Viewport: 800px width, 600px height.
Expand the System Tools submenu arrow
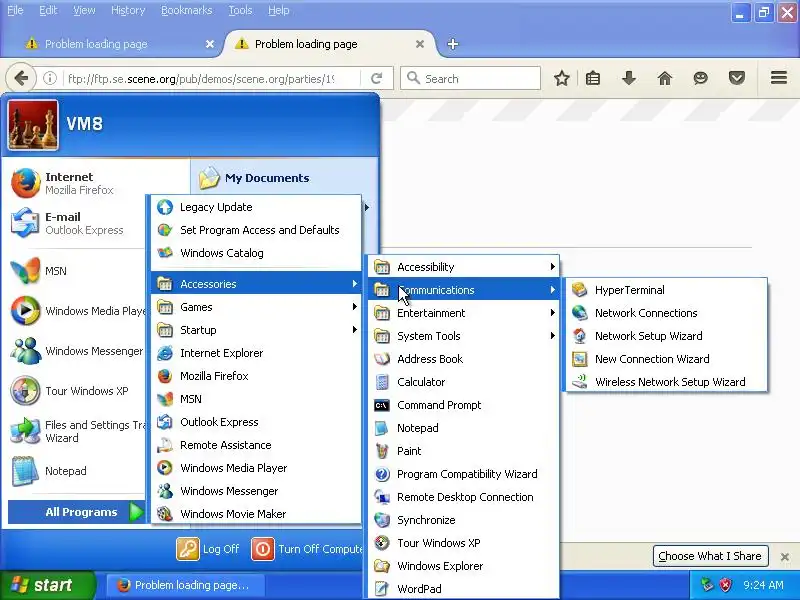click(553, 336)
